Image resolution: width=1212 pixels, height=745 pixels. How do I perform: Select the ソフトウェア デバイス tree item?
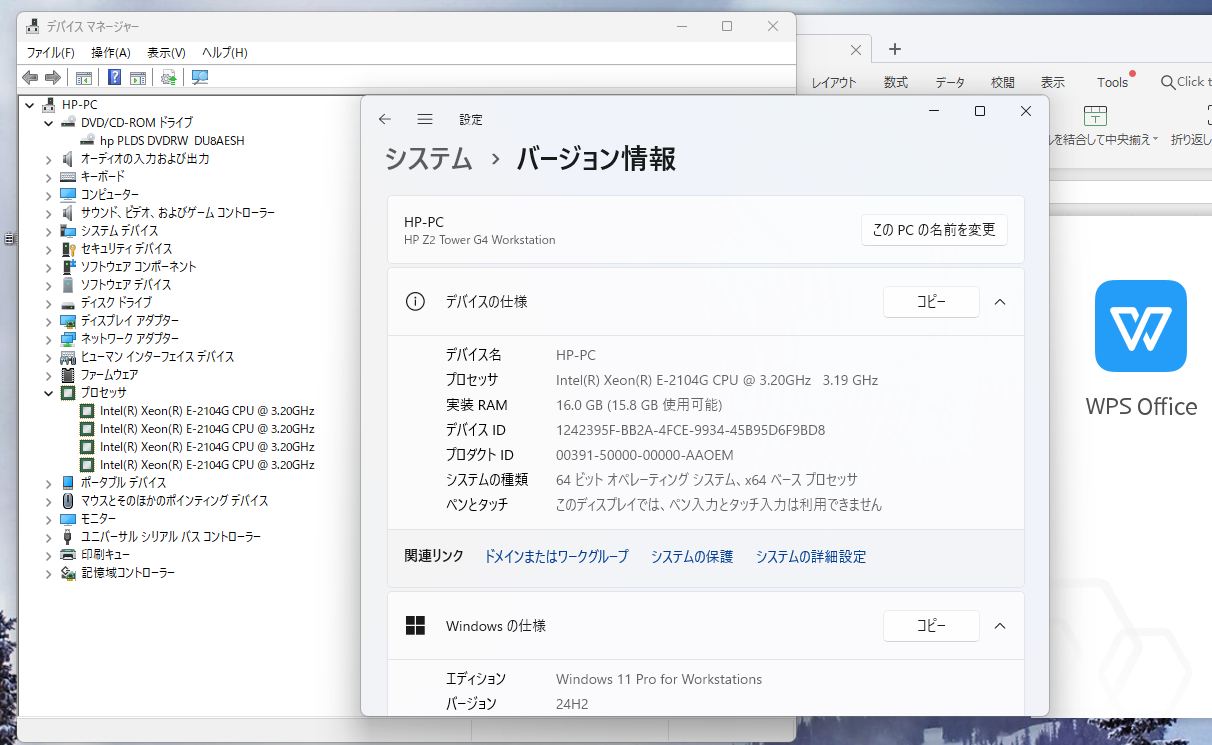point(126,284)
